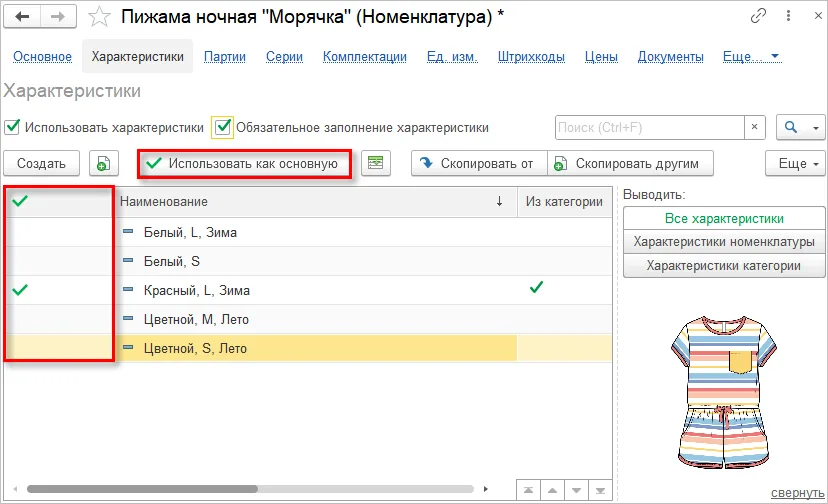Open the Серии tab

(x=284, y=57)
